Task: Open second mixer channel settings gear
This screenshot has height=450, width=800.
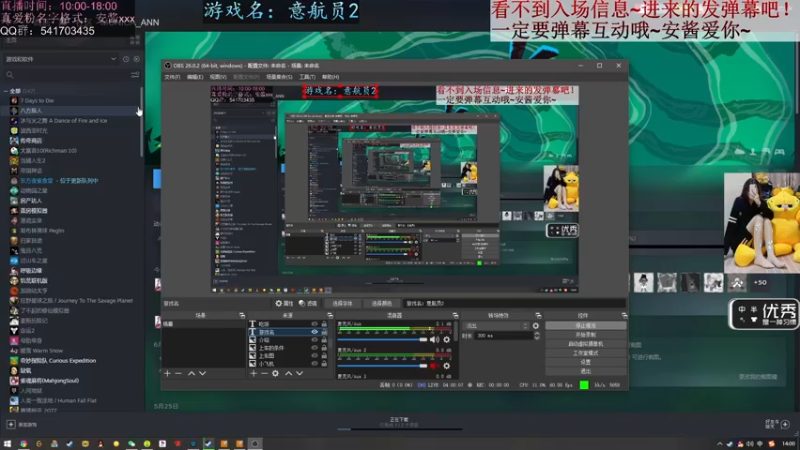Action: click(446, 366)
